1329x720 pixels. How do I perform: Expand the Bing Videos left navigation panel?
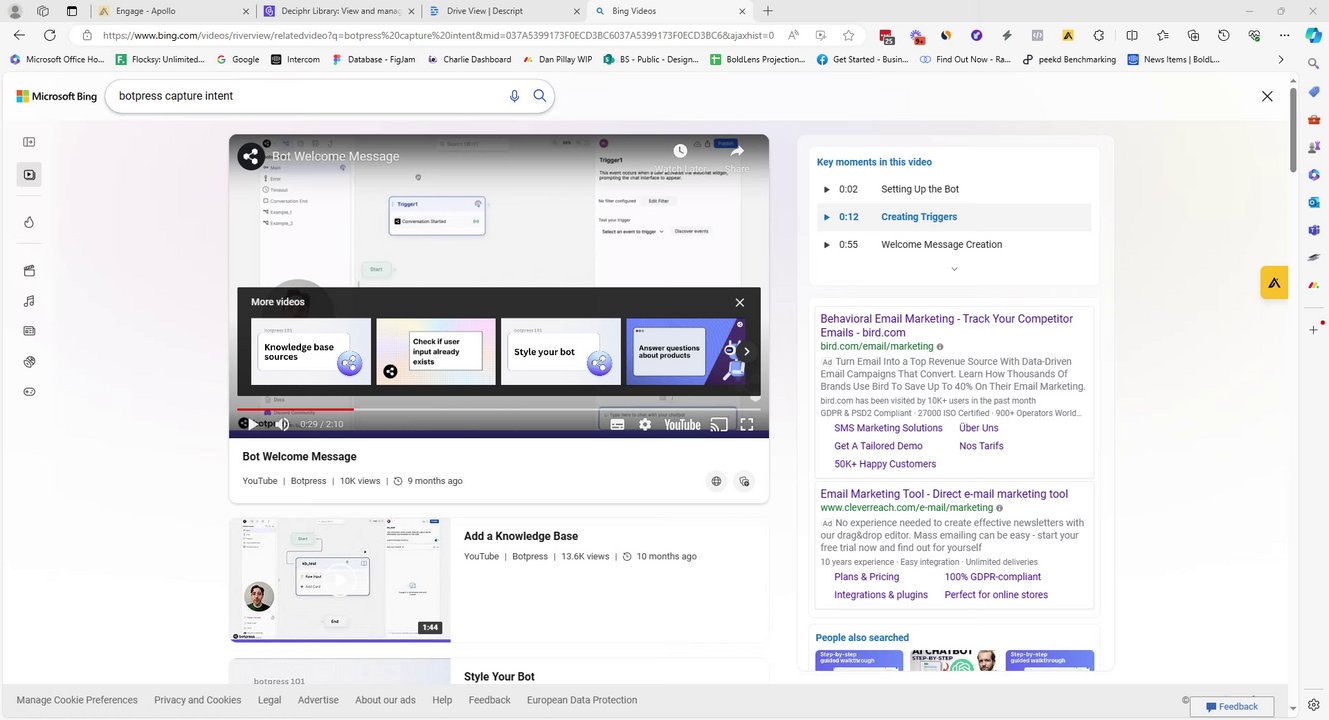(x=29, y=143)
